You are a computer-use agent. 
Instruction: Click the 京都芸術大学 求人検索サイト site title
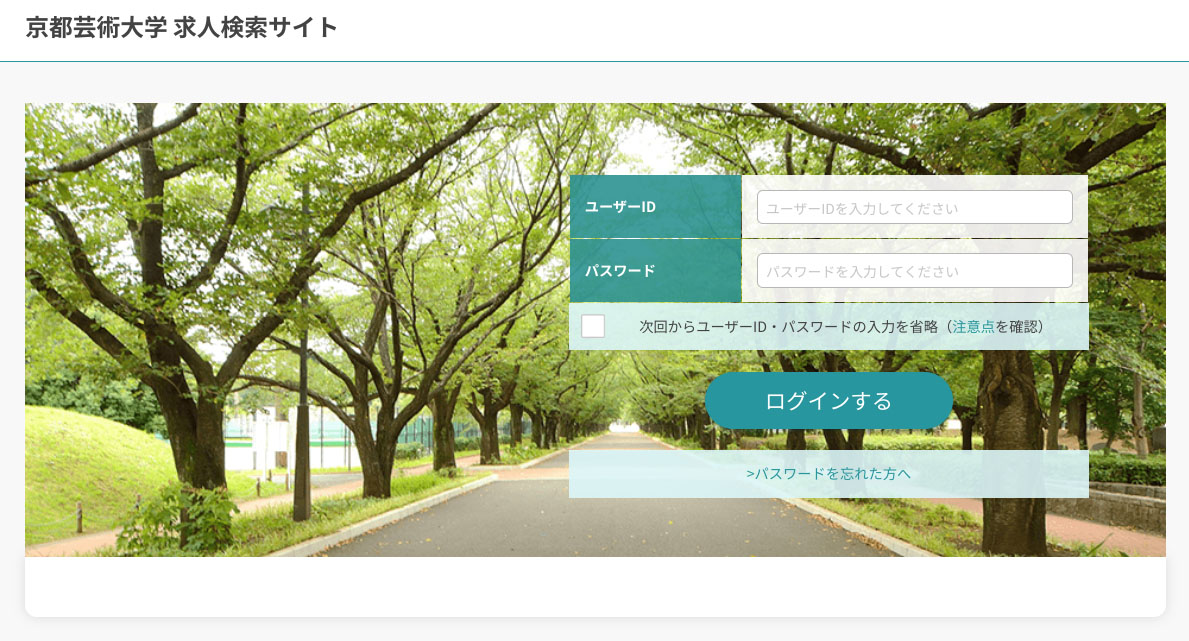(x=182, y=28)
